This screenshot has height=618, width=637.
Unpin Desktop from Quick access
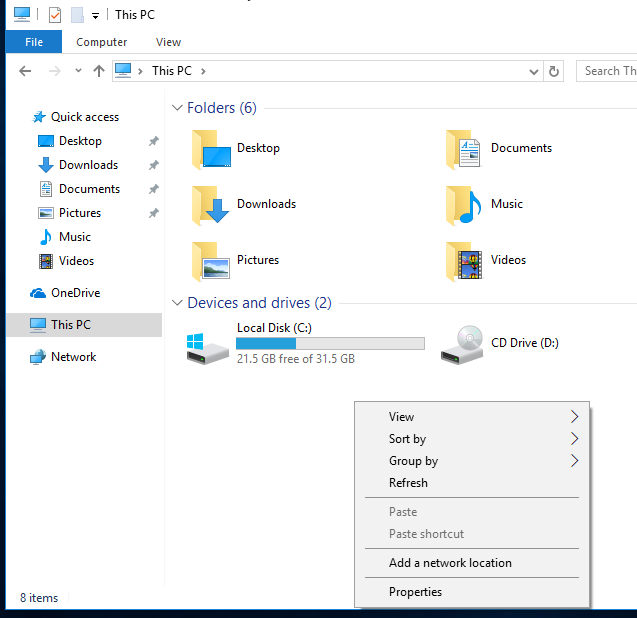[x=153, y=141]
